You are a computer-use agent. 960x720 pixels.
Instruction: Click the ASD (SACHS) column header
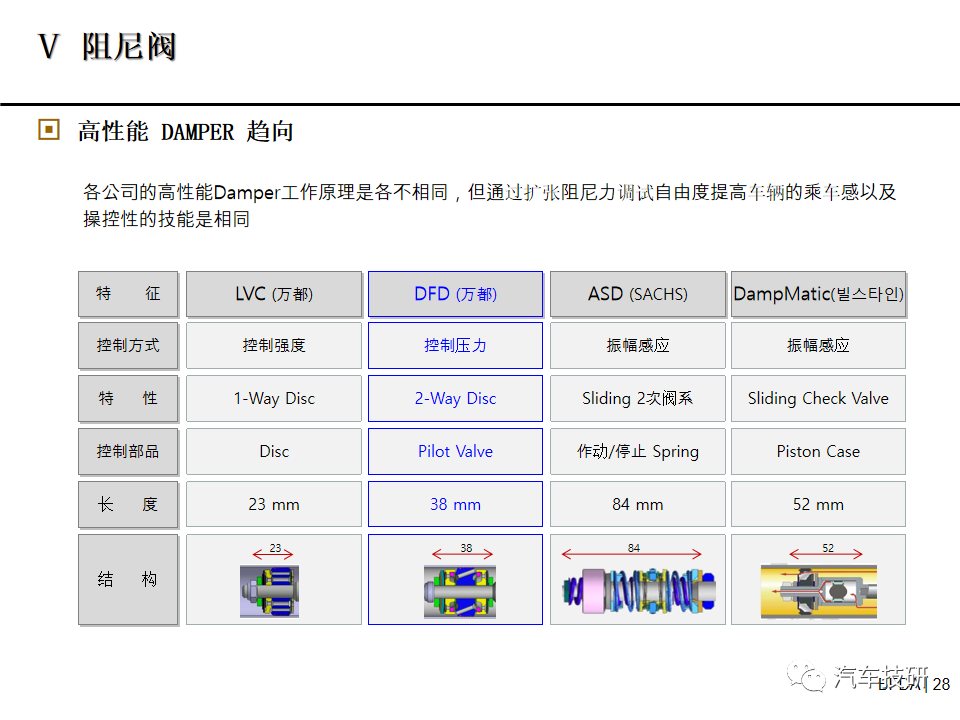tap(637, 294)
